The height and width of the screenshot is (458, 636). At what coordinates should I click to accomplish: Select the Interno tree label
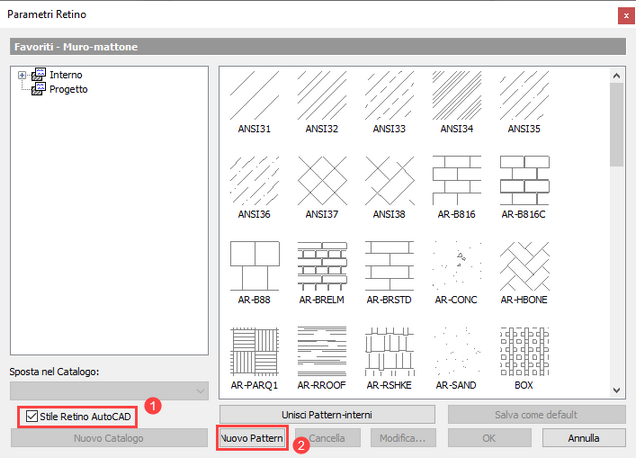pos(66,75)
